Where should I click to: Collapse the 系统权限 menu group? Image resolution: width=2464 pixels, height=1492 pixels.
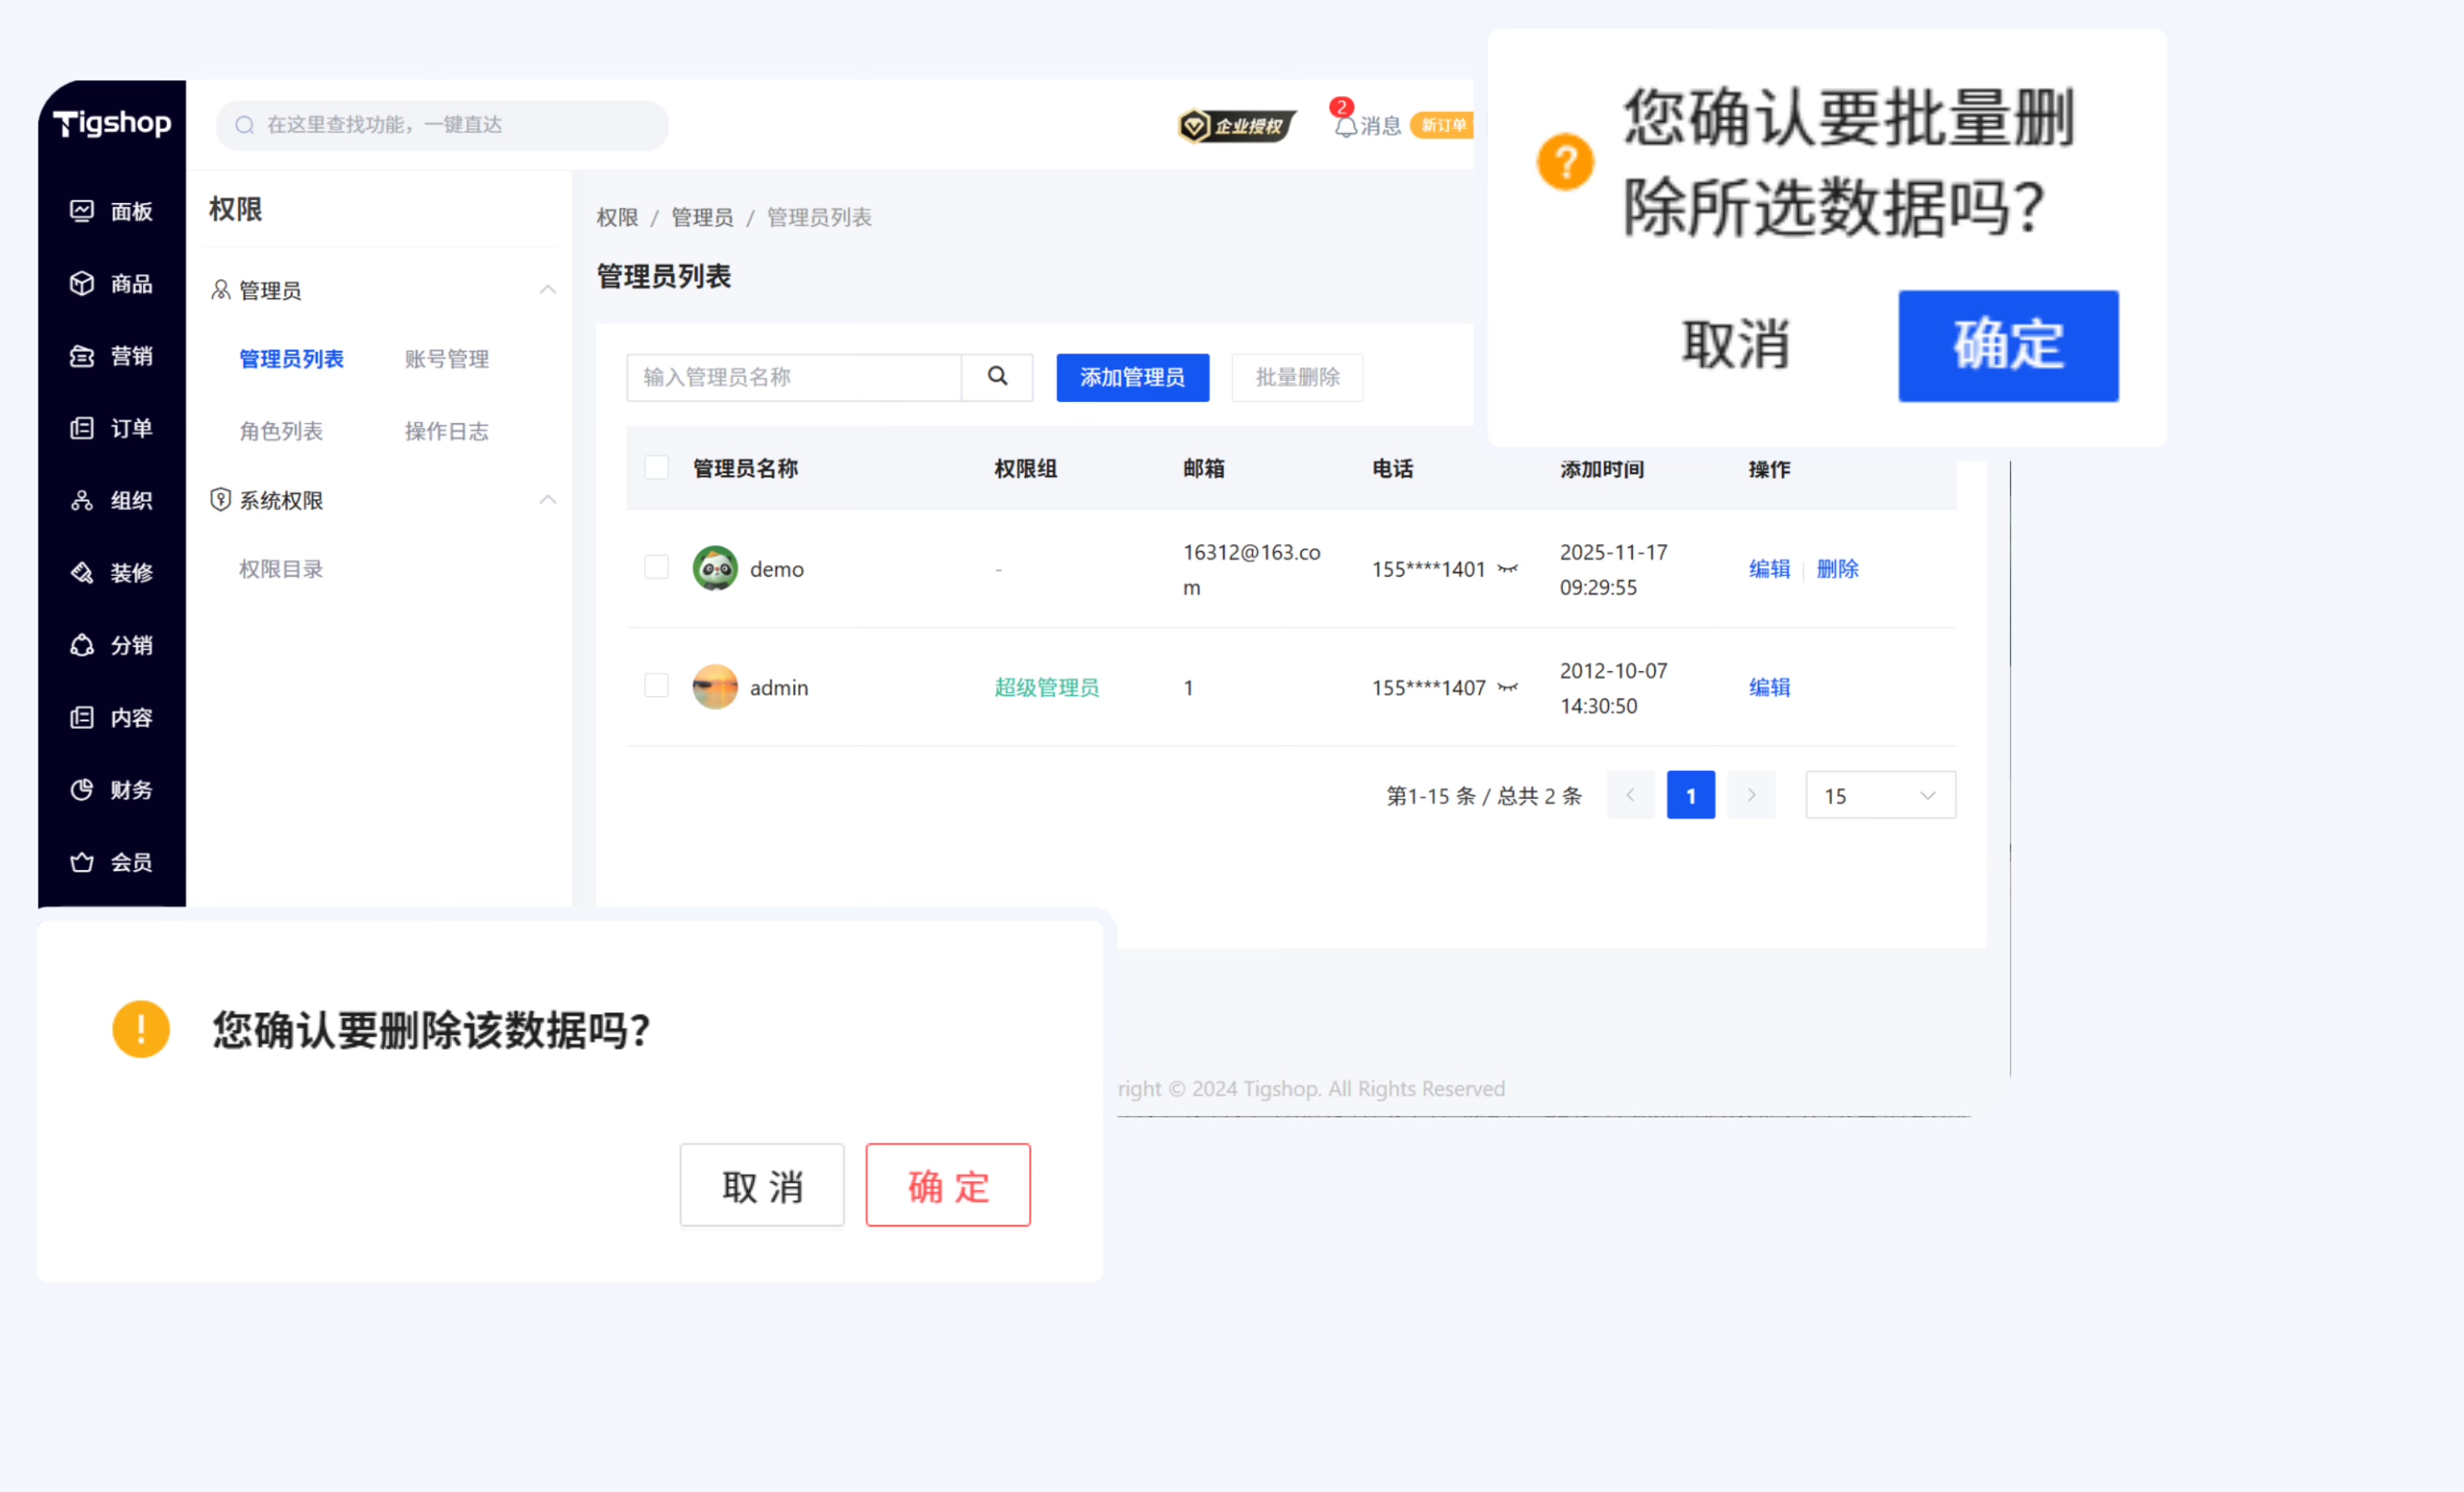pos(548,500)
